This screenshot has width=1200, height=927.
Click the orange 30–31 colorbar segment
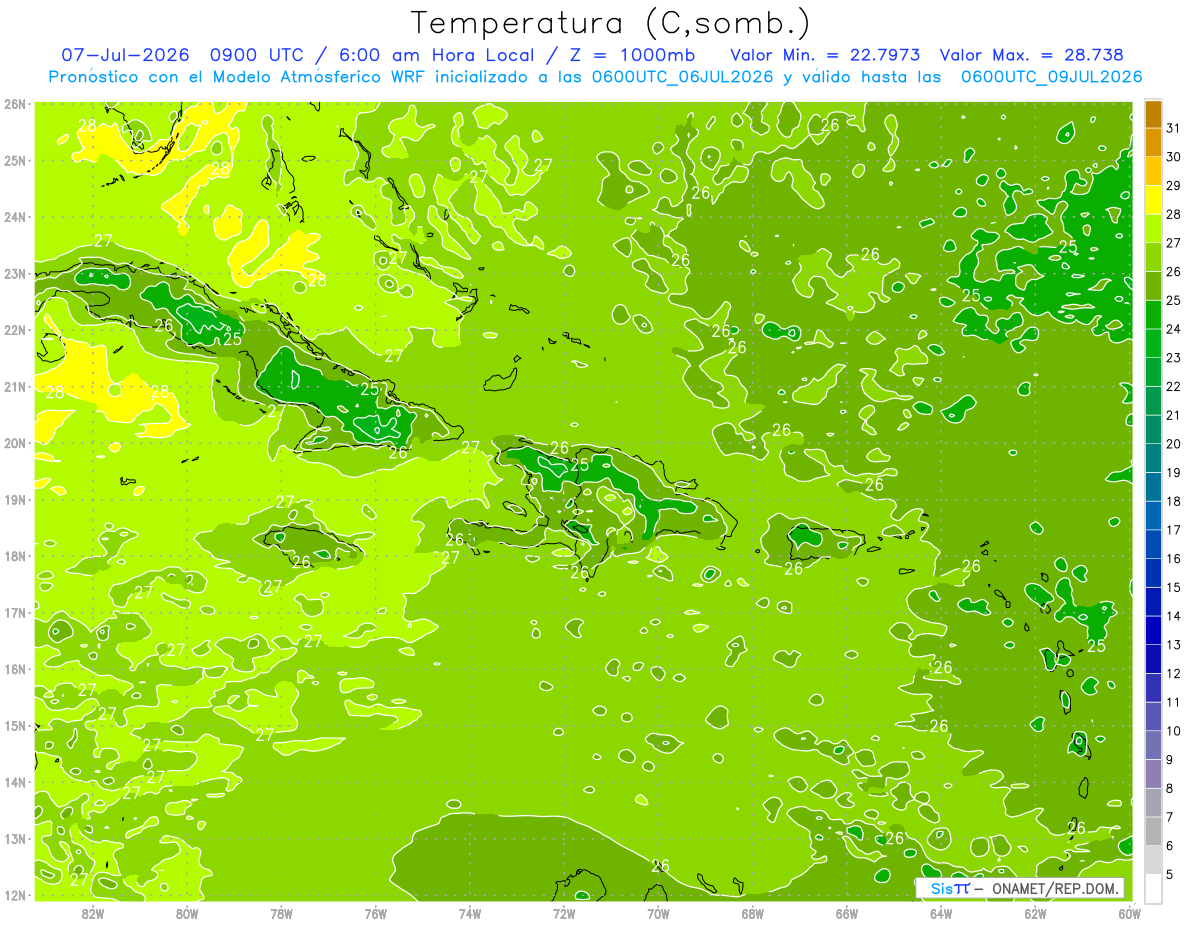1153,142
